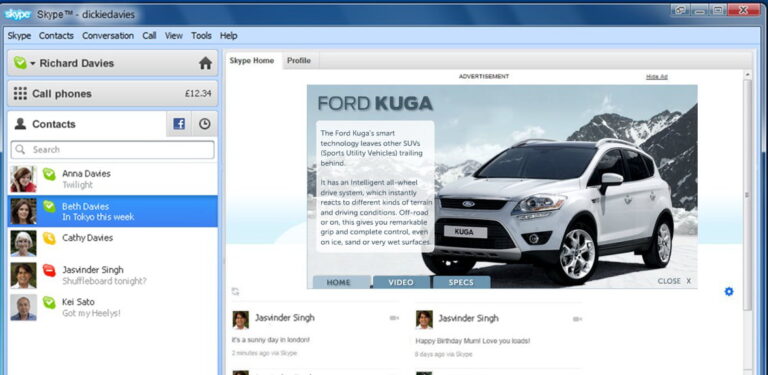This screenshot has width=768, height=375.
Task: Click SPECS tab in Ford Kuga ad
Action: tap(461, 282)
